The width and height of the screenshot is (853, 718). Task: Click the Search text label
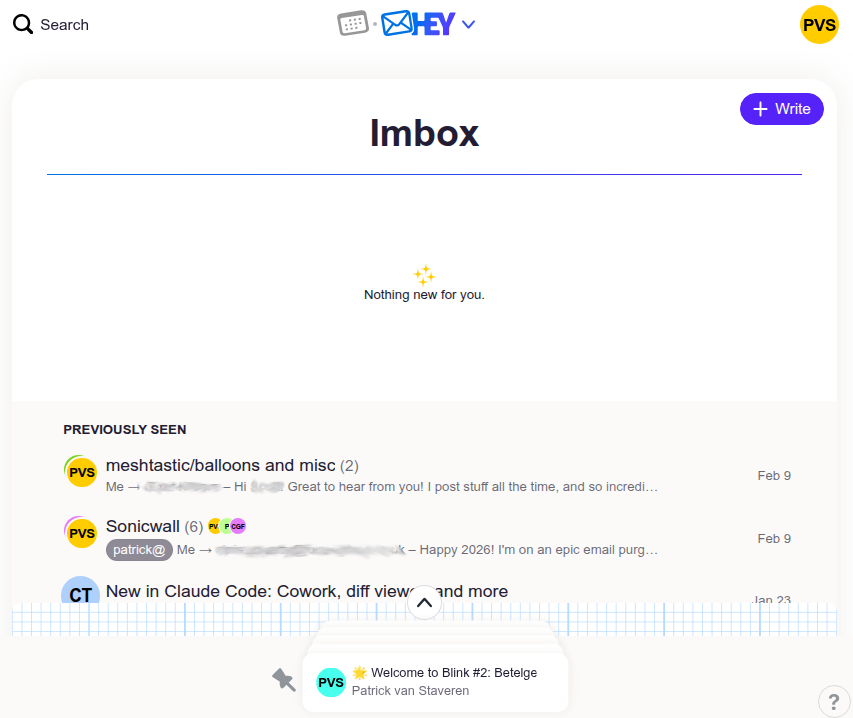click(64, 25)
